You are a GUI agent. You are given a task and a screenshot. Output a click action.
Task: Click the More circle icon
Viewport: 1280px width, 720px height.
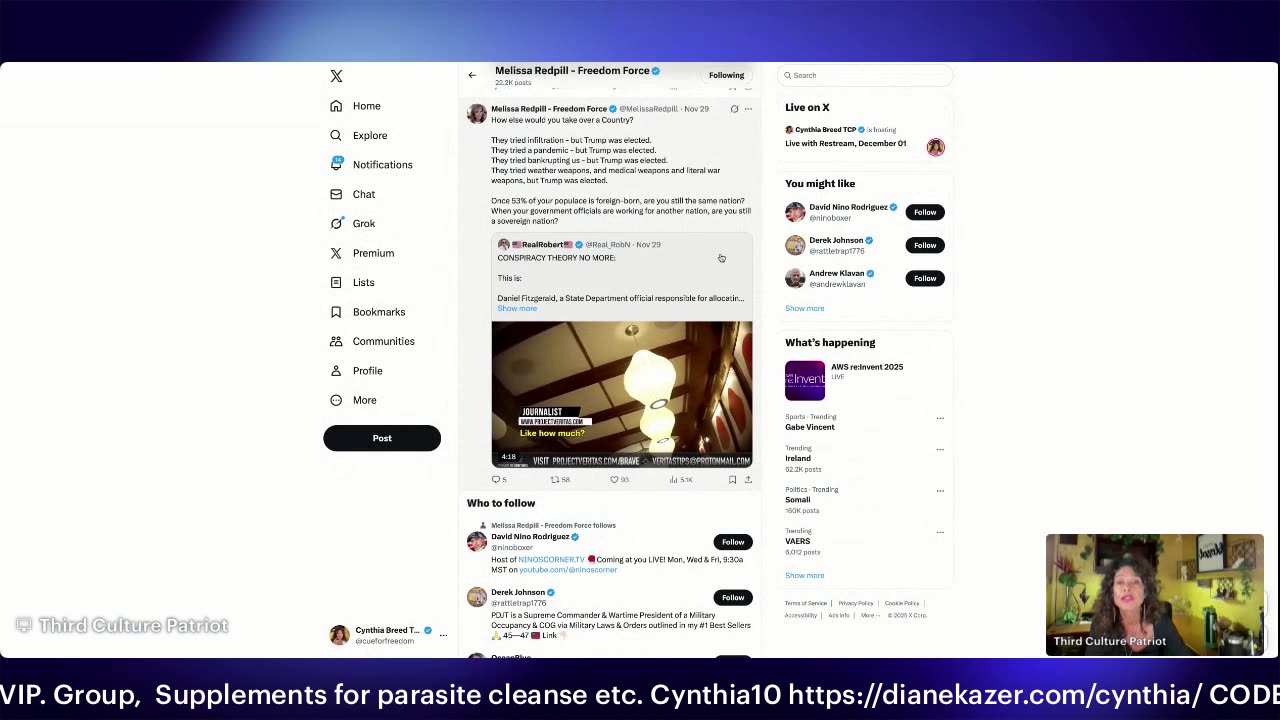pos(336,400)
